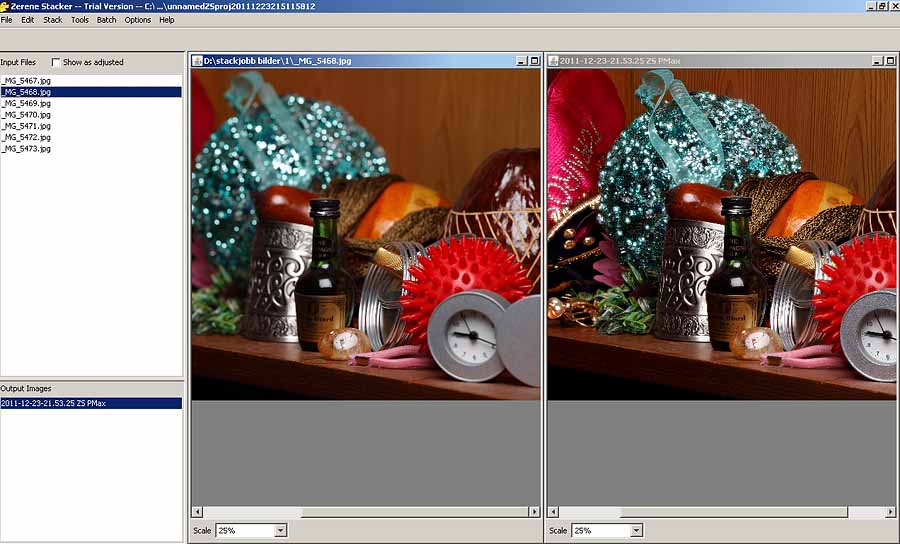Image resolution: width=900 pixels, height=544 pixels.
Task: Minimize the _MG_5468.jpg source image pane
Action: click(521, 61)
